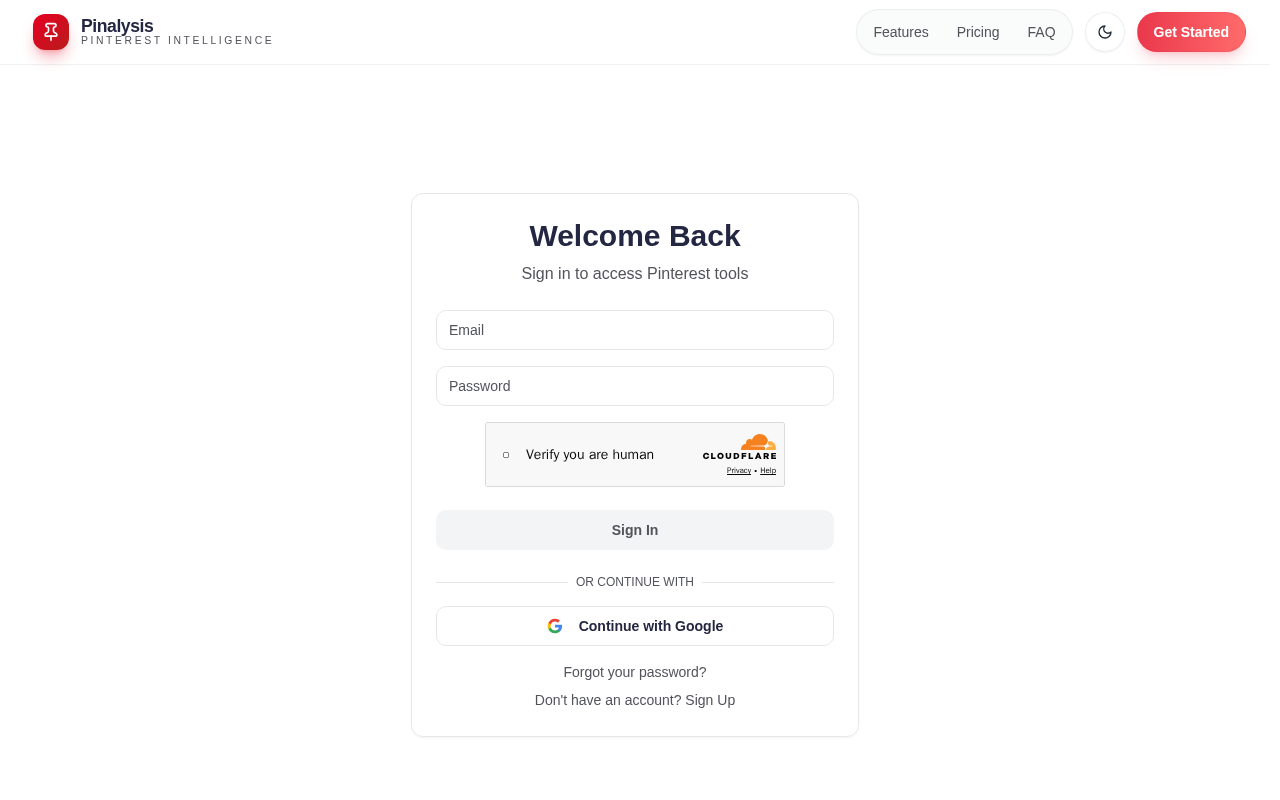Open the FAQ nav item
The width and height of the screenshot is (1280, 800).
[x=1041, y=32]
